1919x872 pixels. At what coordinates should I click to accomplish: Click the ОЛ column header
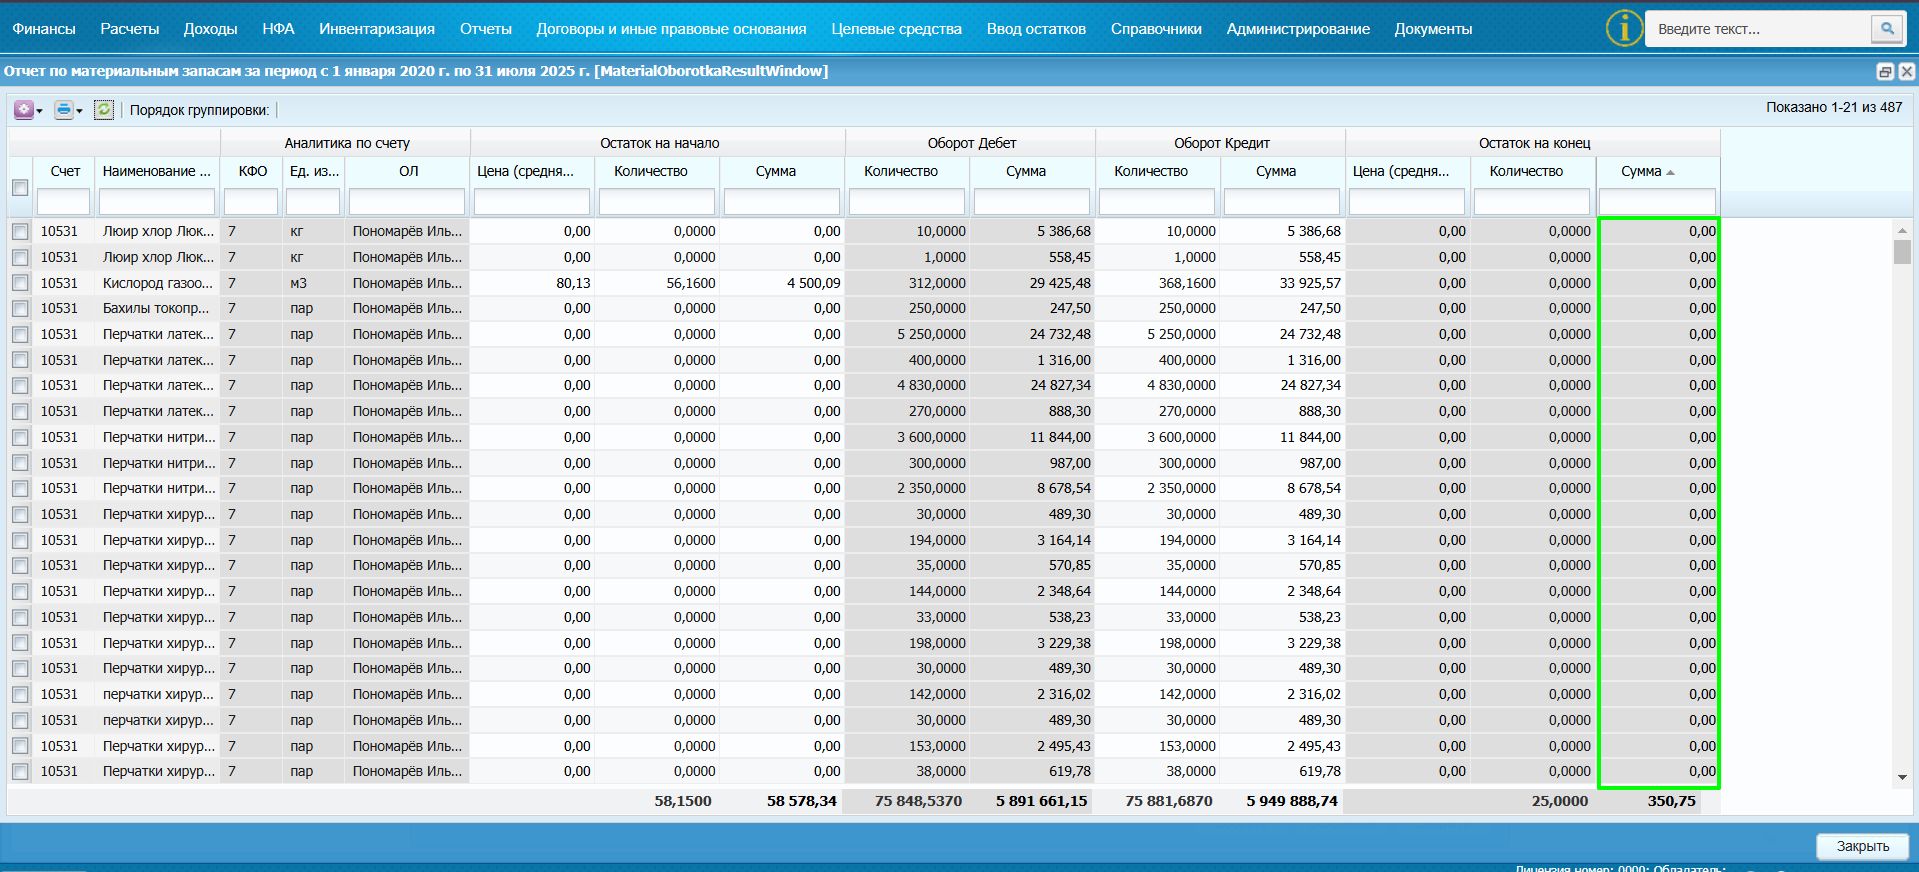pyautogui.click(x=408, y=171)
